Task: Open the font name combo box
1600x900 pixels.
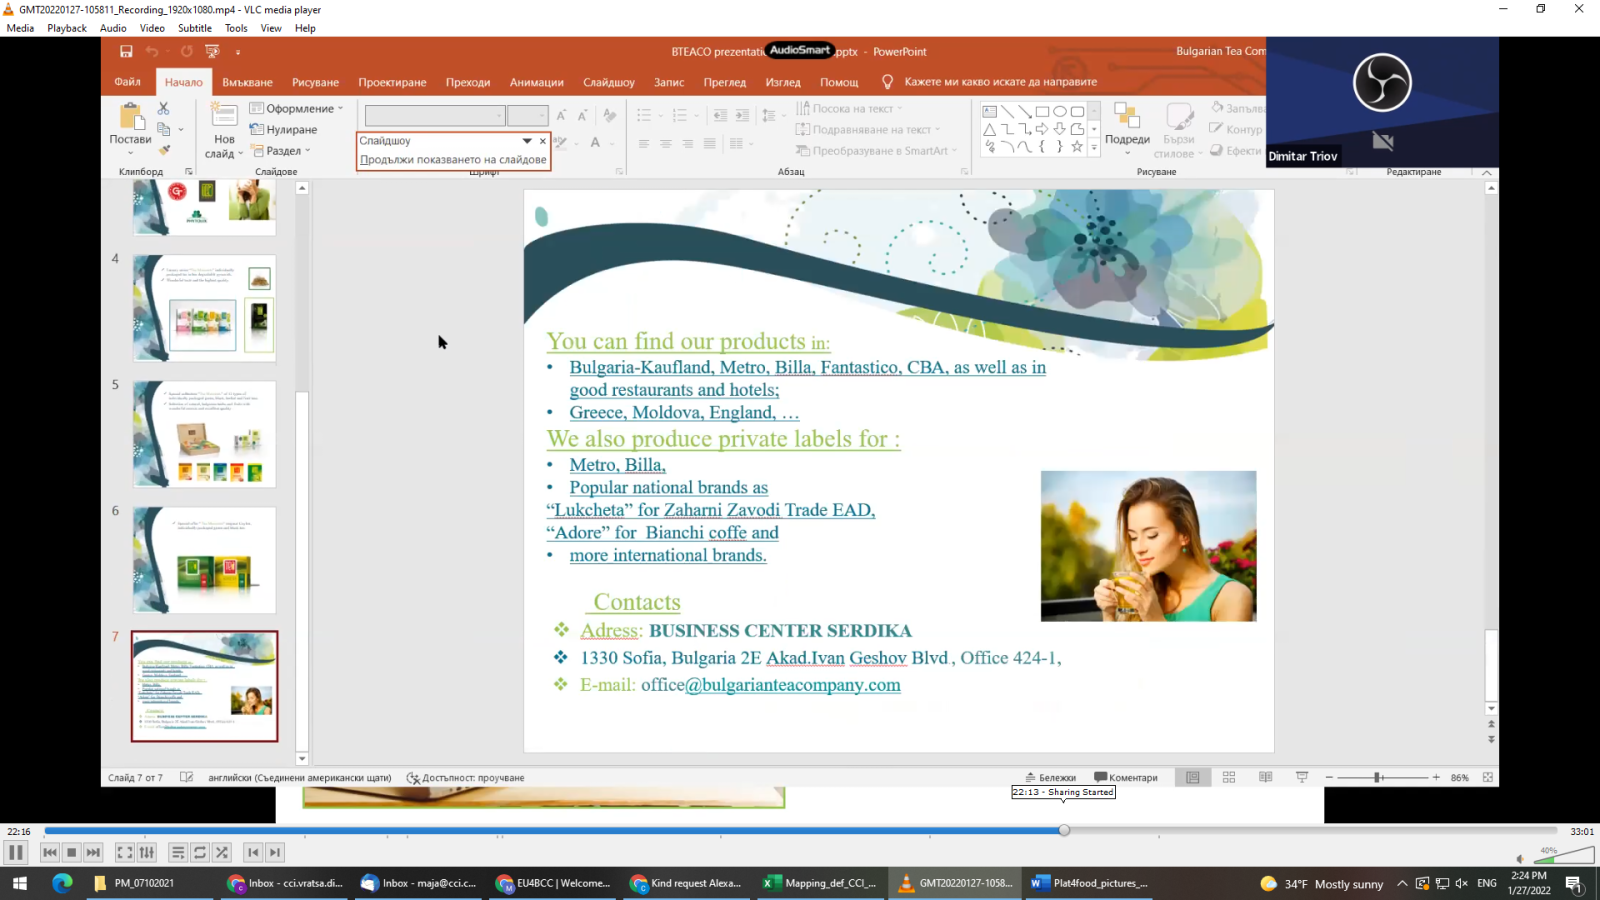Action: [x=434, y=115]
